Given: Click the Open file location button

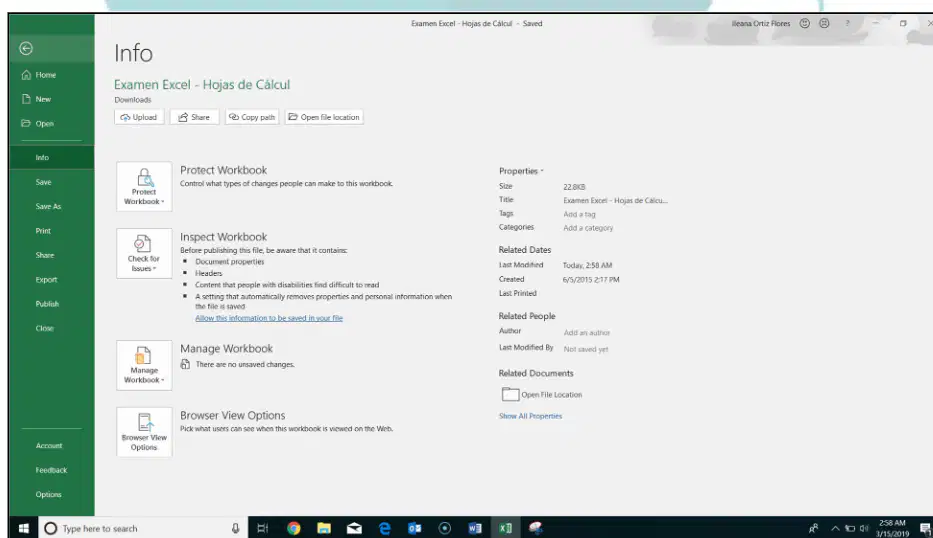Looking at the screenshot, I should 324,117.
